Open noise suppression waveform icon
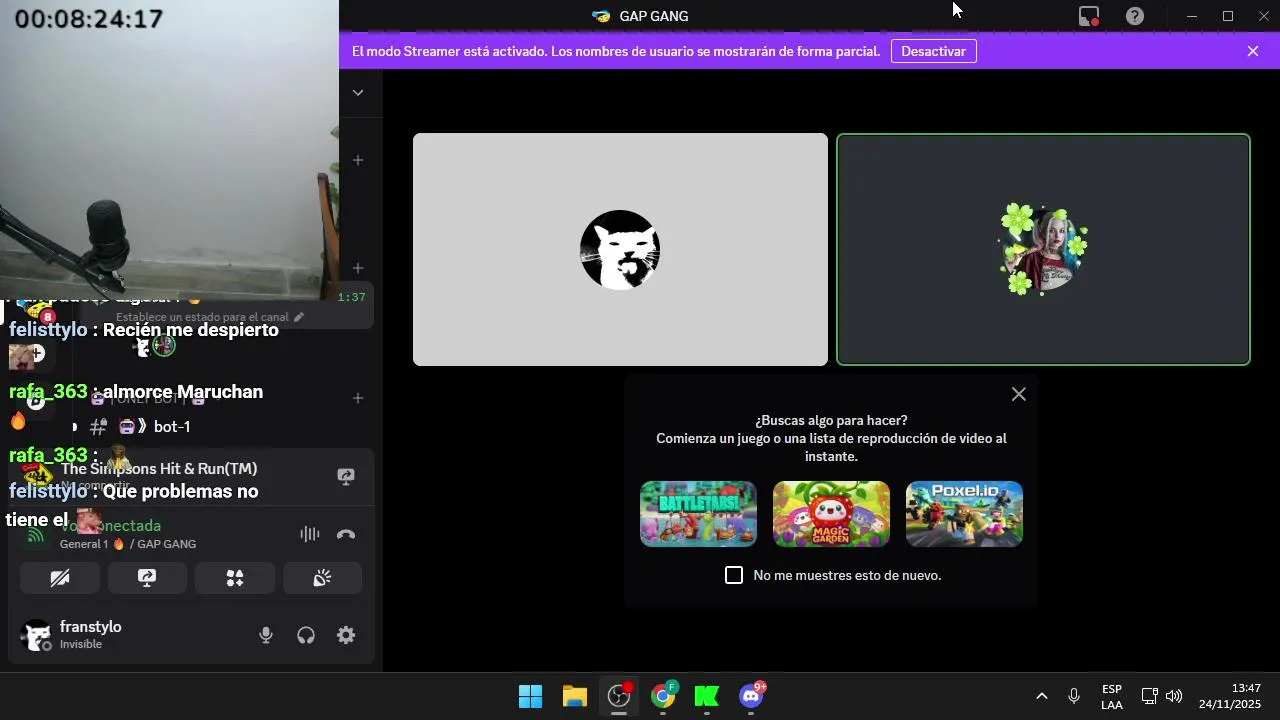 click(310, 534)
